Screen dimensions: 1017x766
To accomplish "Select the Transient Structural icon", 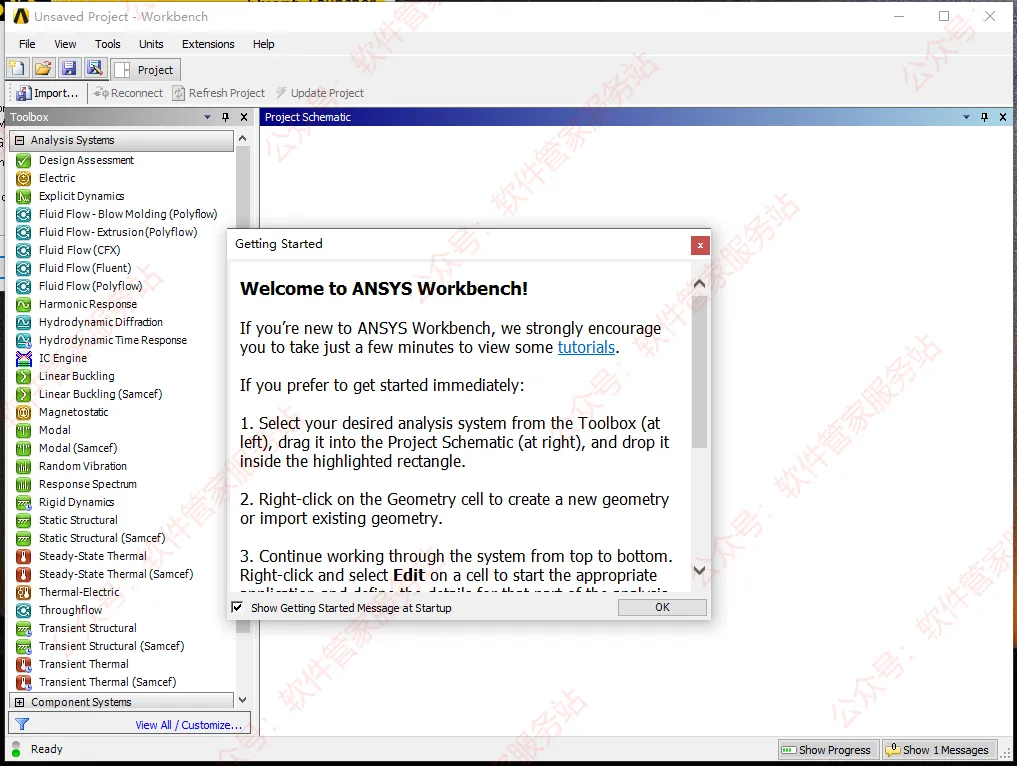I will pos(23,628).
